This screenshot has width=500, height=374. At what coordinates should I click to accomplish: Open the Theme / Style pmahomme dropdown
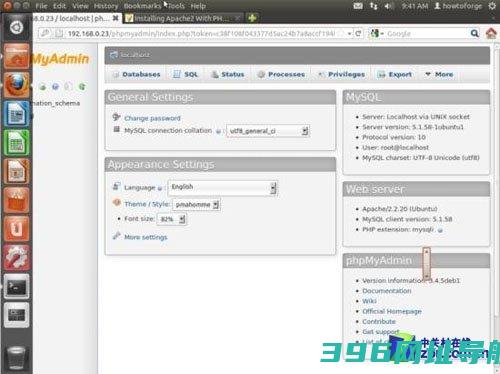(x=196, y=204)
